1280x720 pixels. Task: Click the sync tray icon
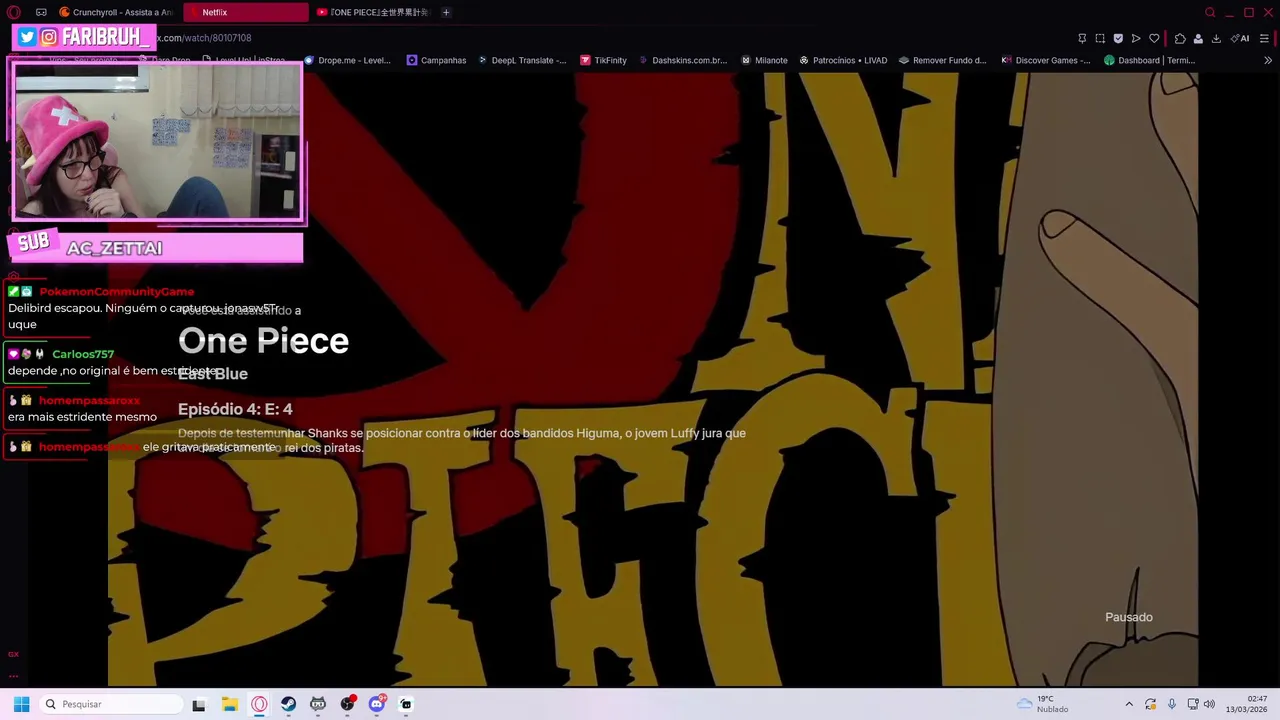coord(1150,704)
